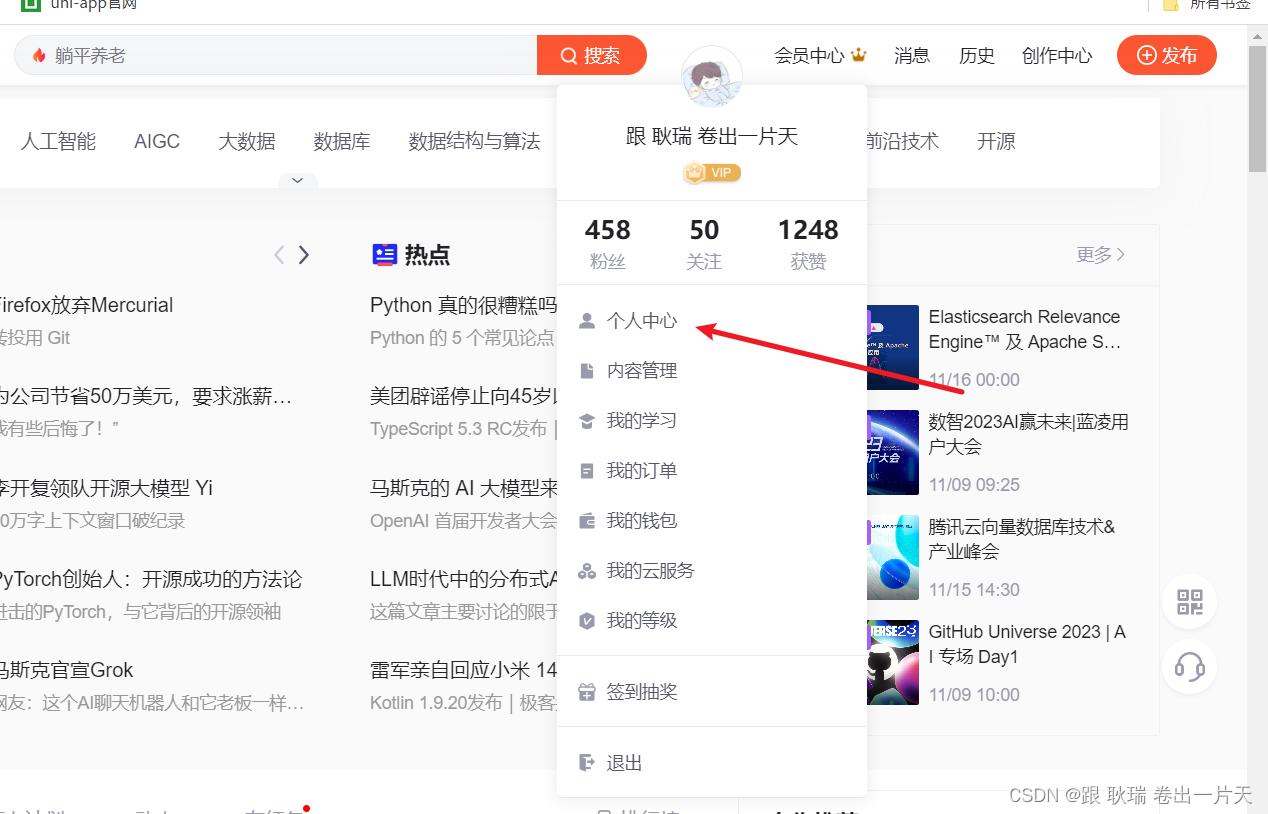Click the gift icon next to 签到抽奖
The image size is (1268, 814).
(587, 691)
